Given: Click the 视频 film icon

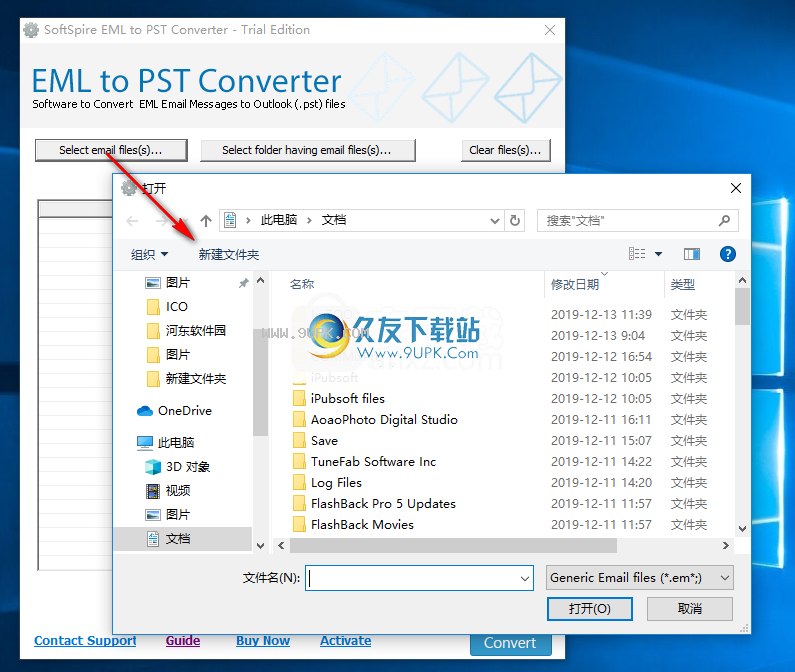Looking at the screenshot, I should (x=153, y=490).
